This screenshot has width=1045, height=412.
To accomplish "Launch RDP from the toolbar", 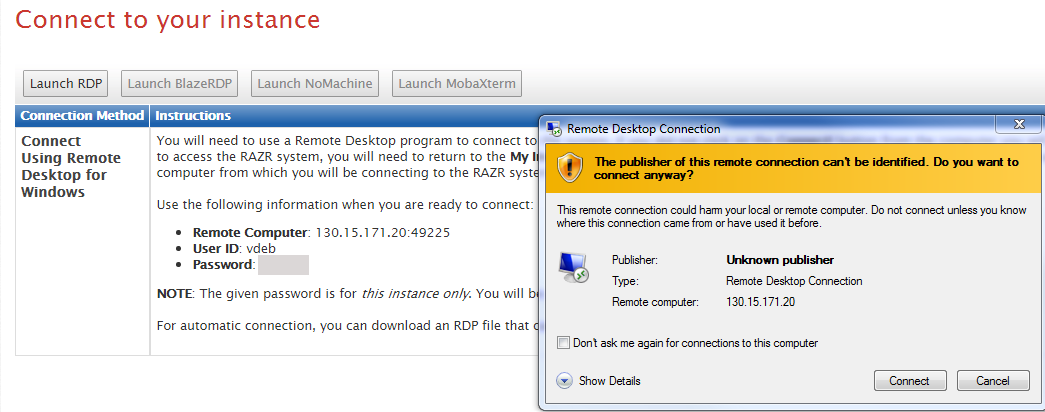I will click(x=65, y=83).
